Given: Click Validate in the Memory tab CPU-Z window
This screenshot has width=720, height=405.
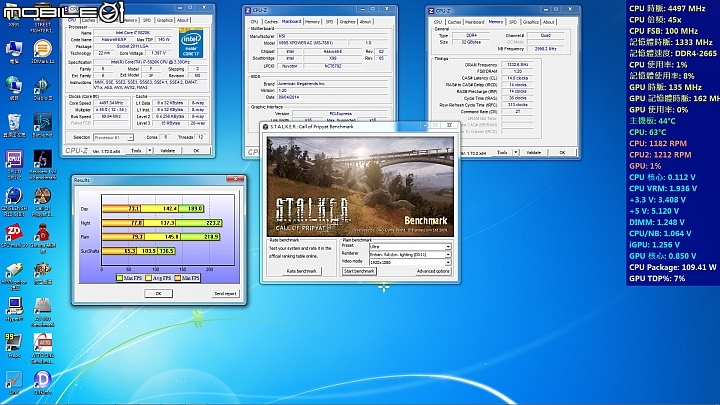Looking at the screenshot, I should (x=534, y=152).
